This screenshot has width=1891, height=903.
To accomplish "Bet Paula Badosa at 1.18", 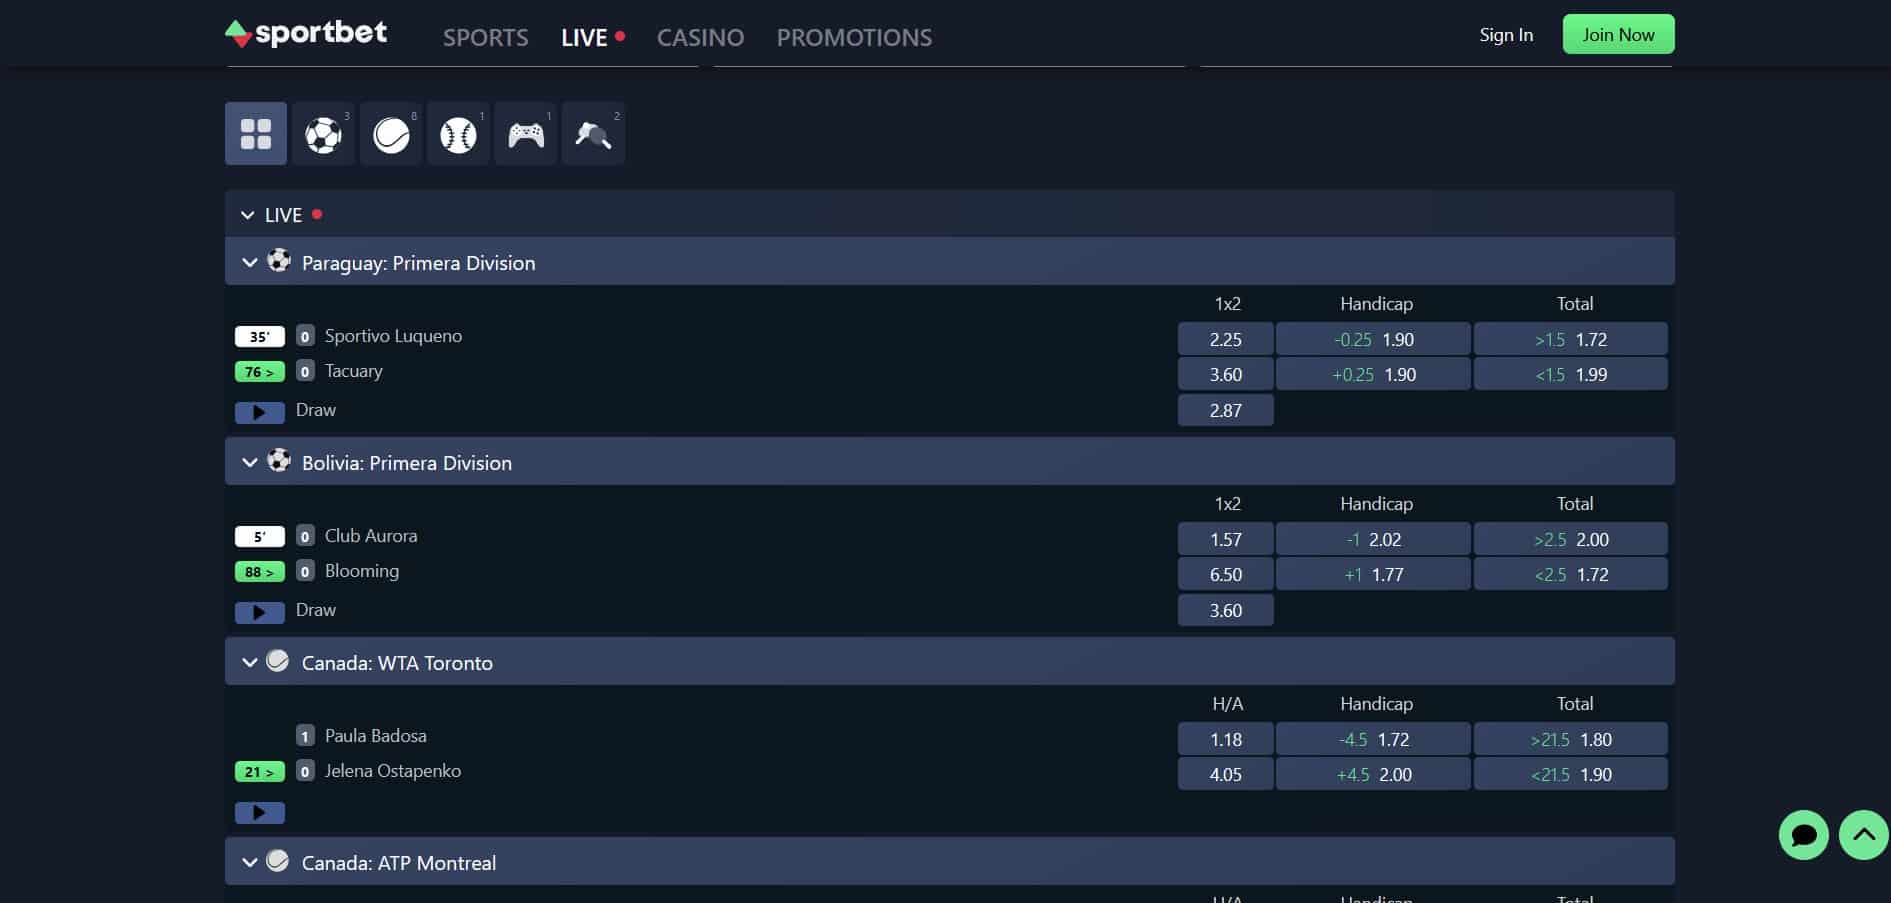I will coord(1226,739).
